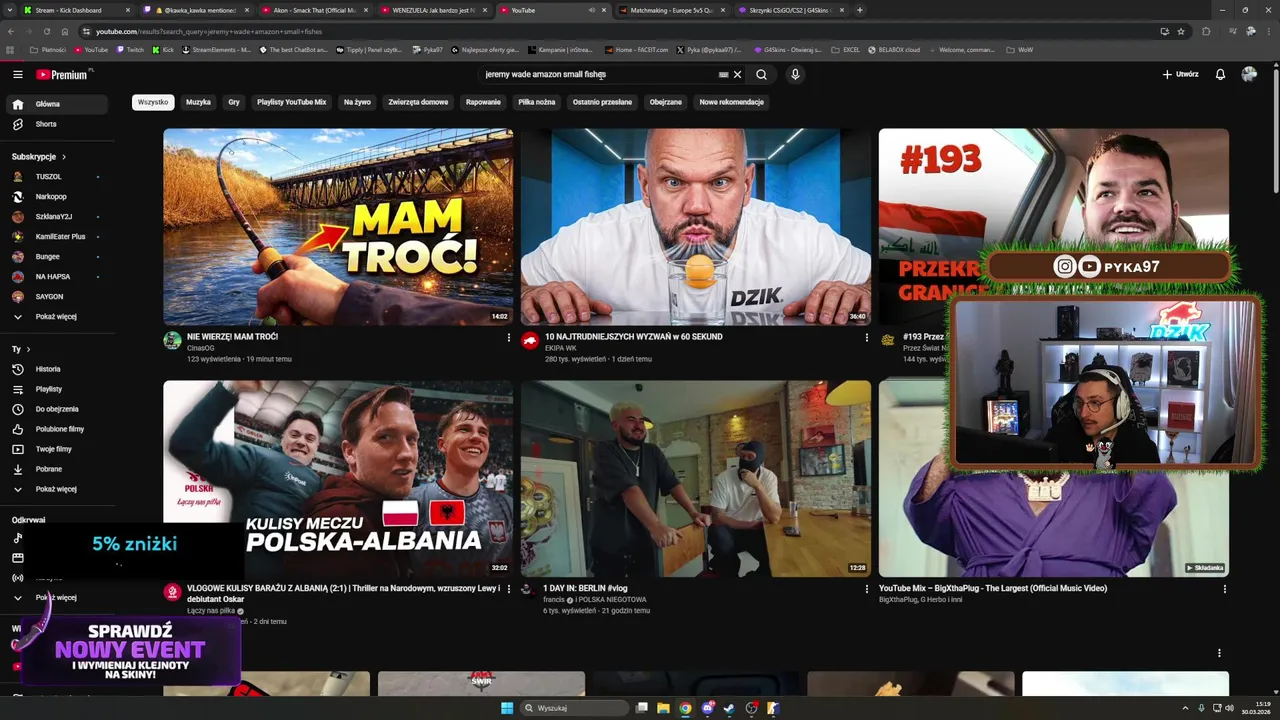The height and width of the screenshot is (720, 1280).
Task: Open options for 10 NAJTRUDNIEJSZYCH WYZWAŃ video
Action: point(867,338)
